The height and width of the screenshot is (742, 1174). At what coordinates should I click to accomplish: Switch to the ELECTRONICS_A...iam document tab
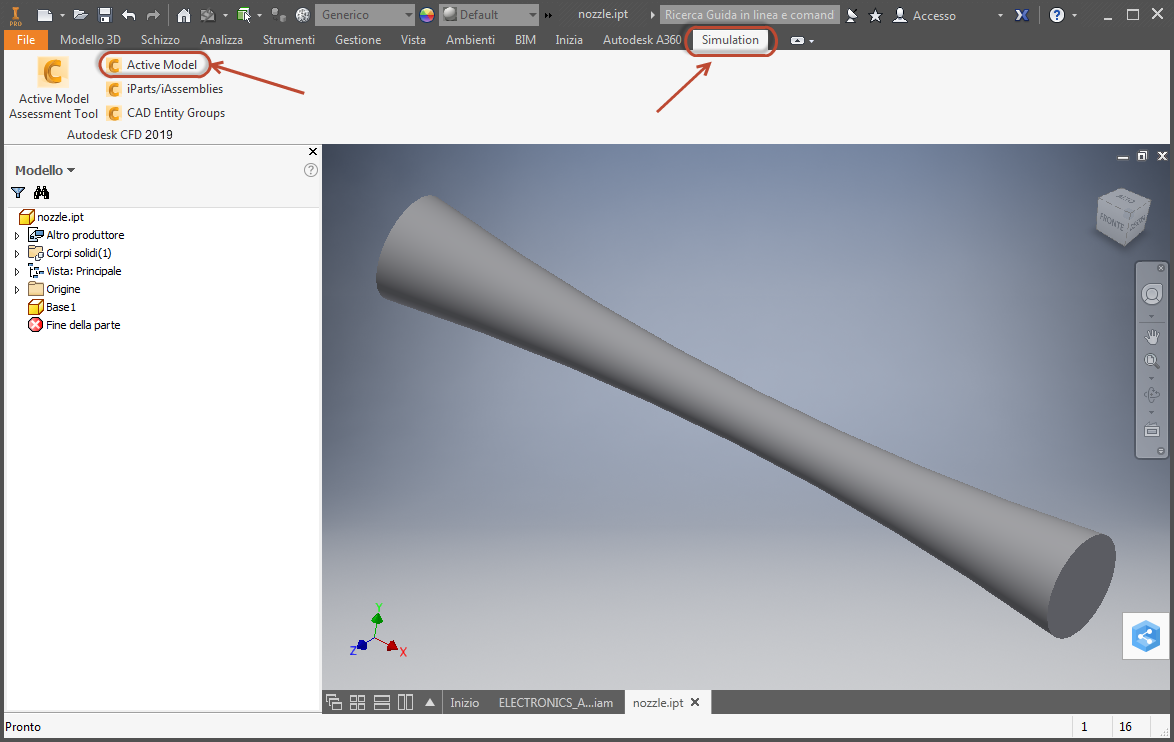click(x=556, y=702)
